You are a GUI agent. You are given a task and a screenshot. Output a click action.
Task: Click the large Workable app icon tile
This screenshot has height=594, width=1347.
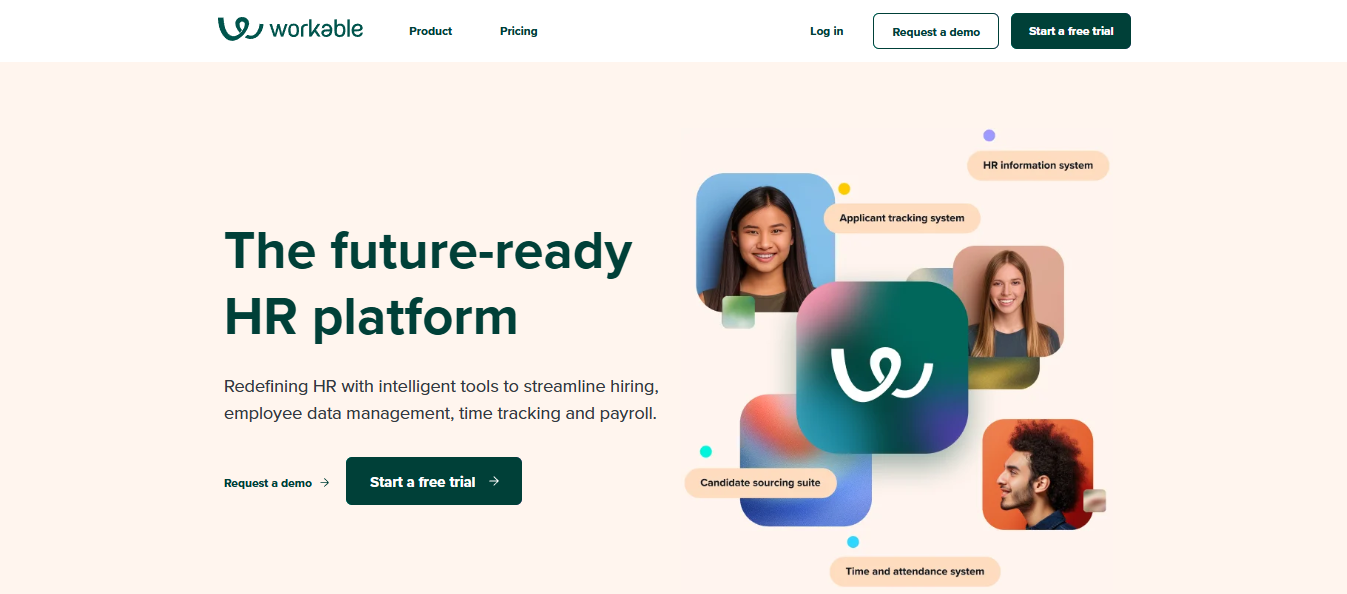(x=882, y=367)
